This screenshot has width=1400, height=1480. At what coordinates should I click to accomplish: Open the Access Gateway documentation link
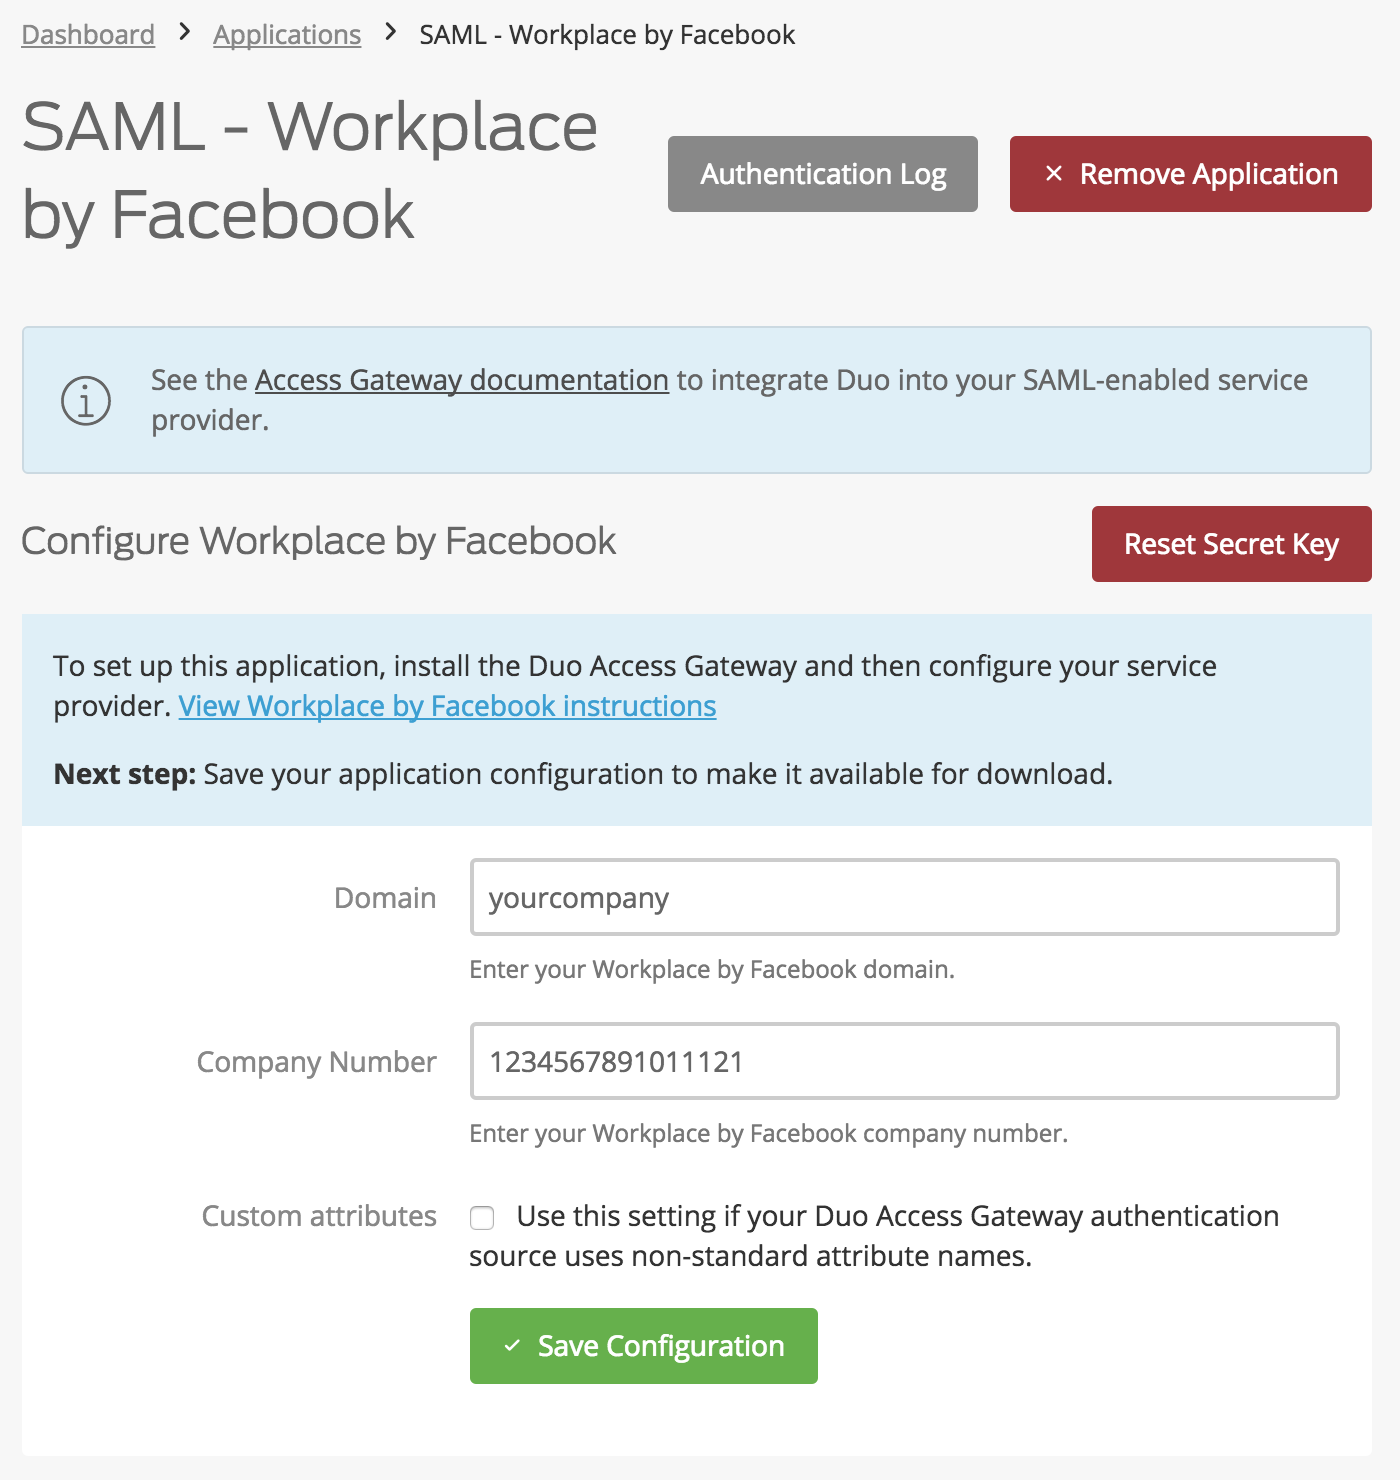(x=461, y=380)
